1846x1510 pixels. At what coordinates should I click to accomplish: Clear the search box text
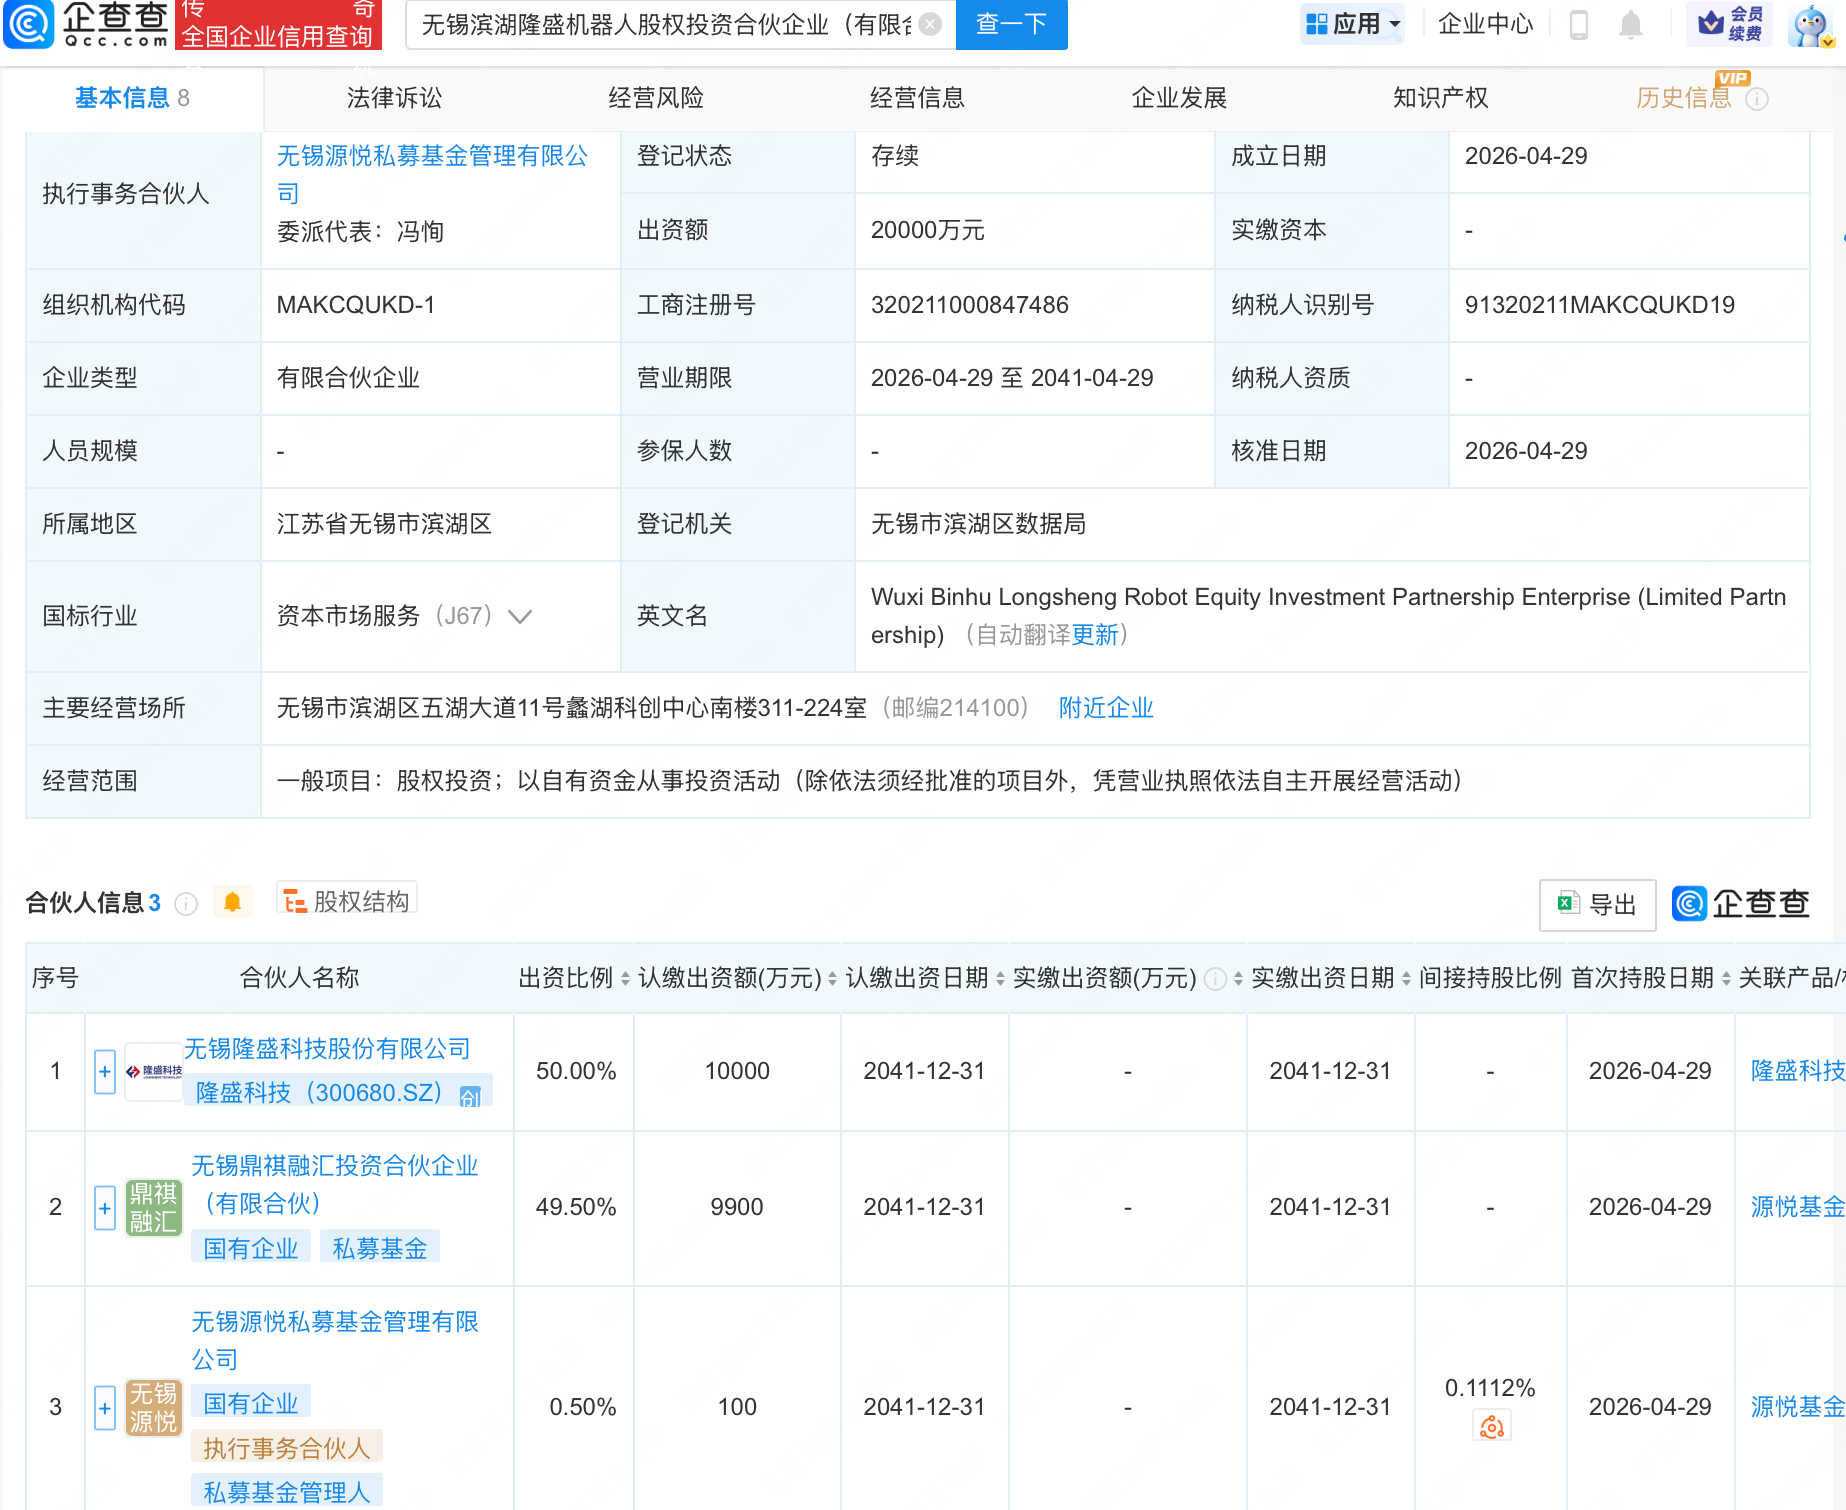pos(930,24)
